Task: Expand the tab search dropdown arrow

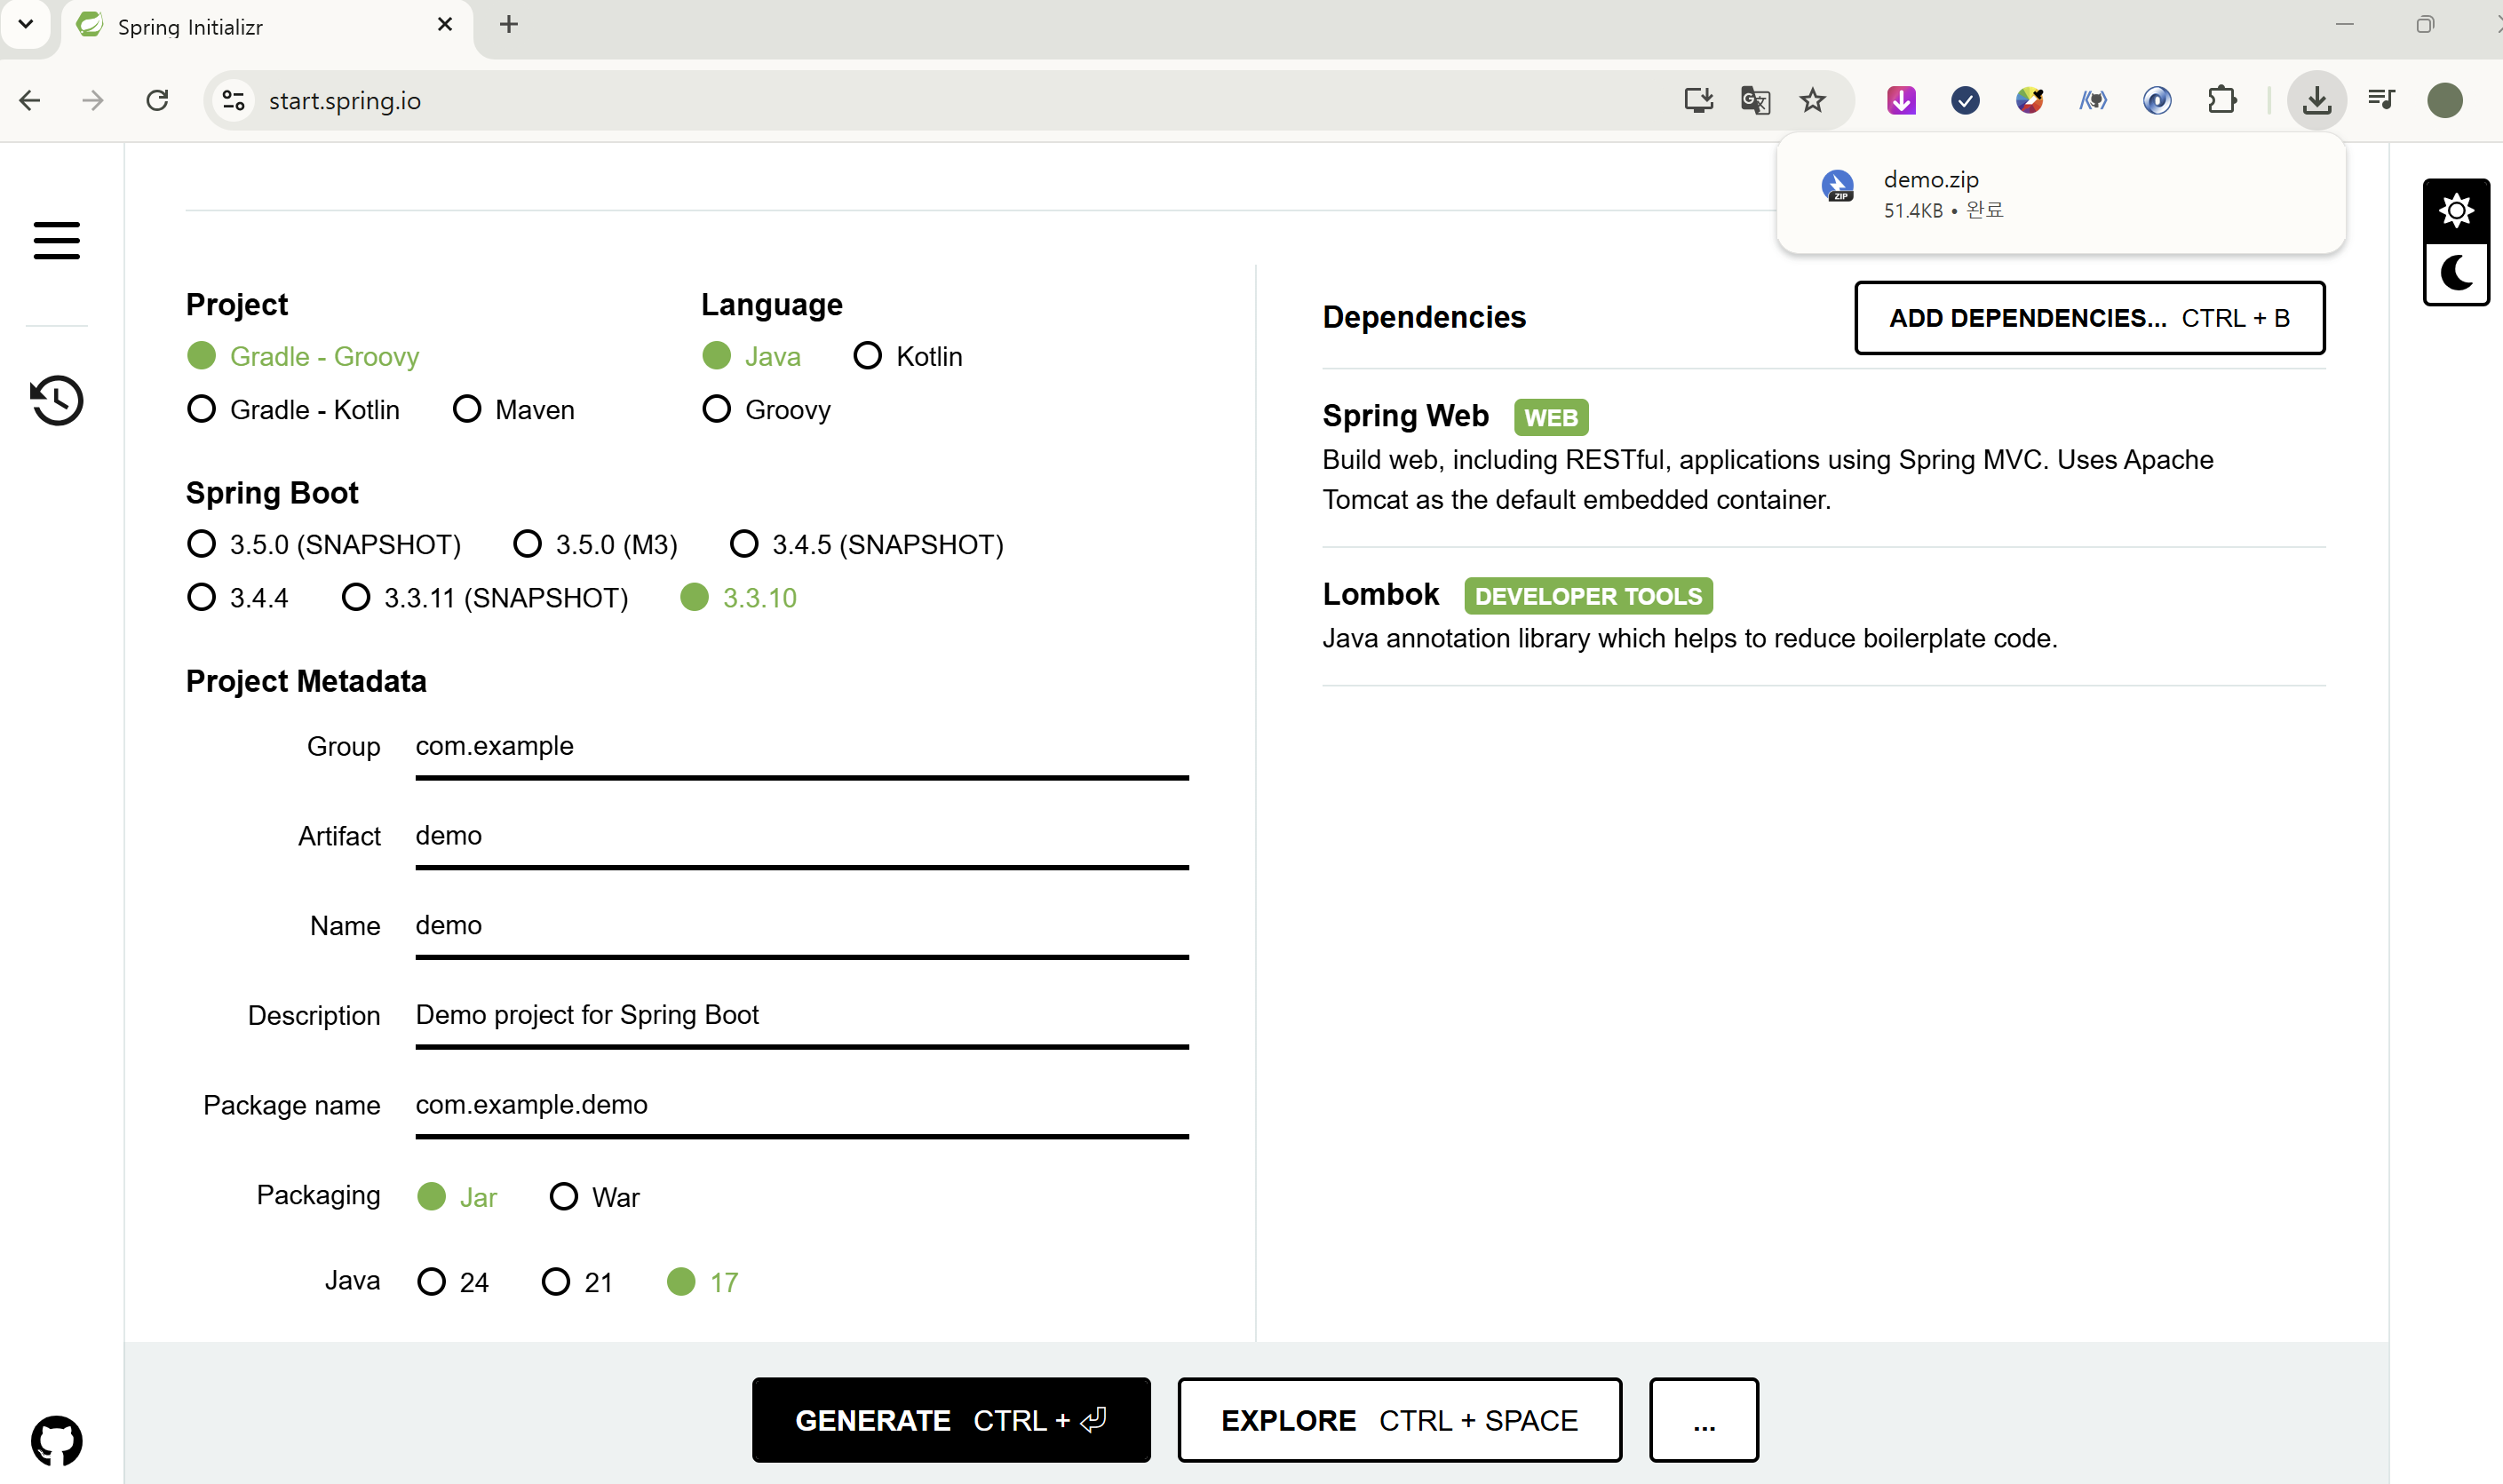Action: 26,24
